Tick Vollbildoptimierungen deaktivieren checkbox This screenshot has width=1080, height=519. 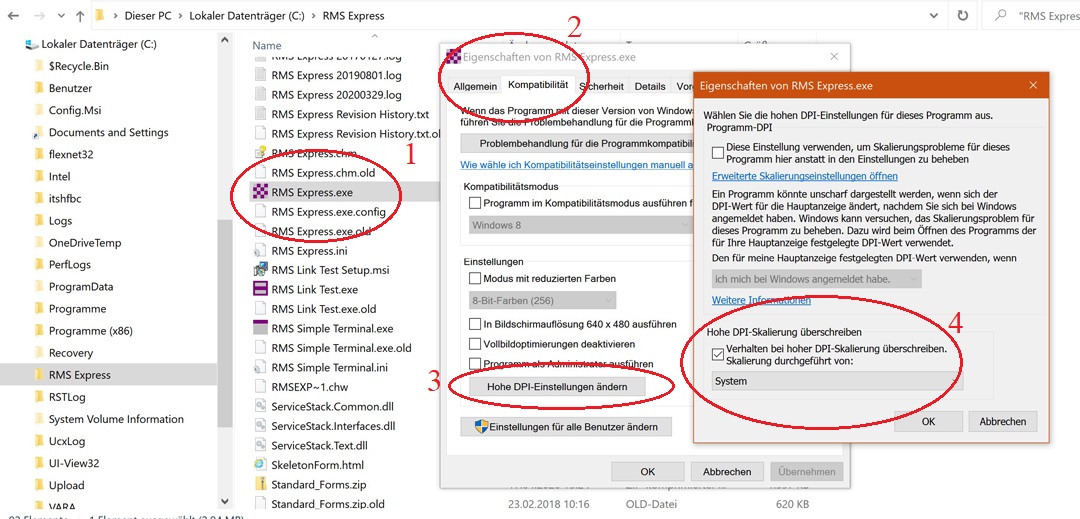(475, 343)
